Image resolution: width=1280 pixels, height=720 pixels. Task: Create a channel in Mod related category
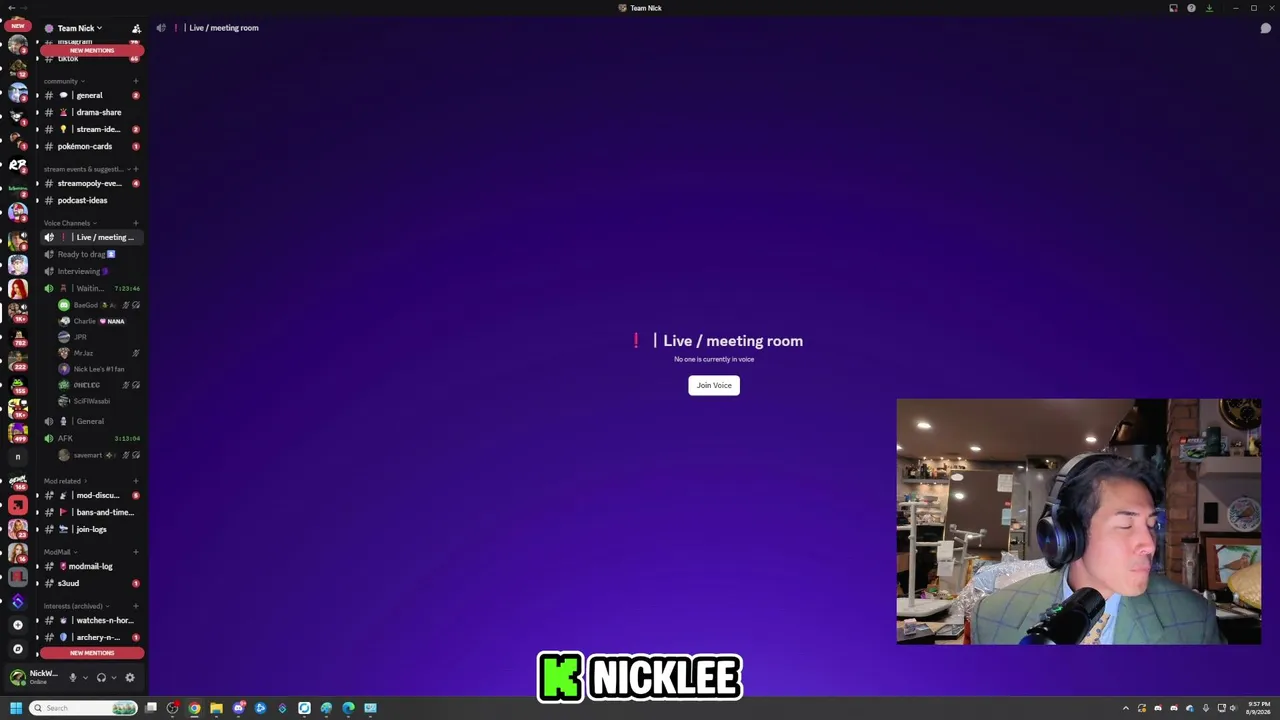pyautogui.click(x=136, y=481)
